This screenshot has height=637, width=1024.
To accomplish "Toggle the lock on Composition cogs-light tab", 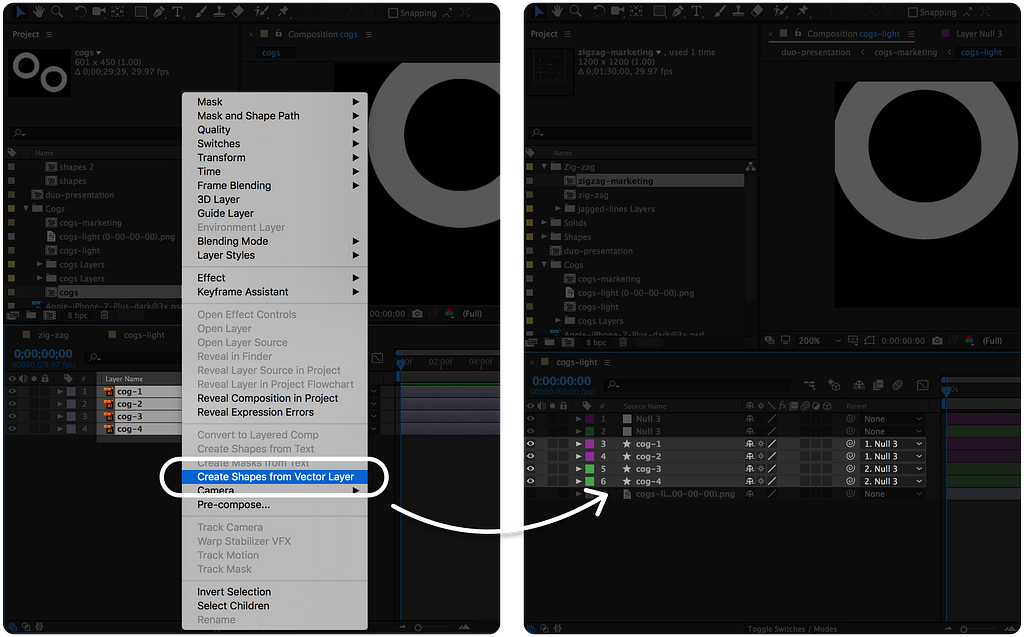I will coord(797,33).
